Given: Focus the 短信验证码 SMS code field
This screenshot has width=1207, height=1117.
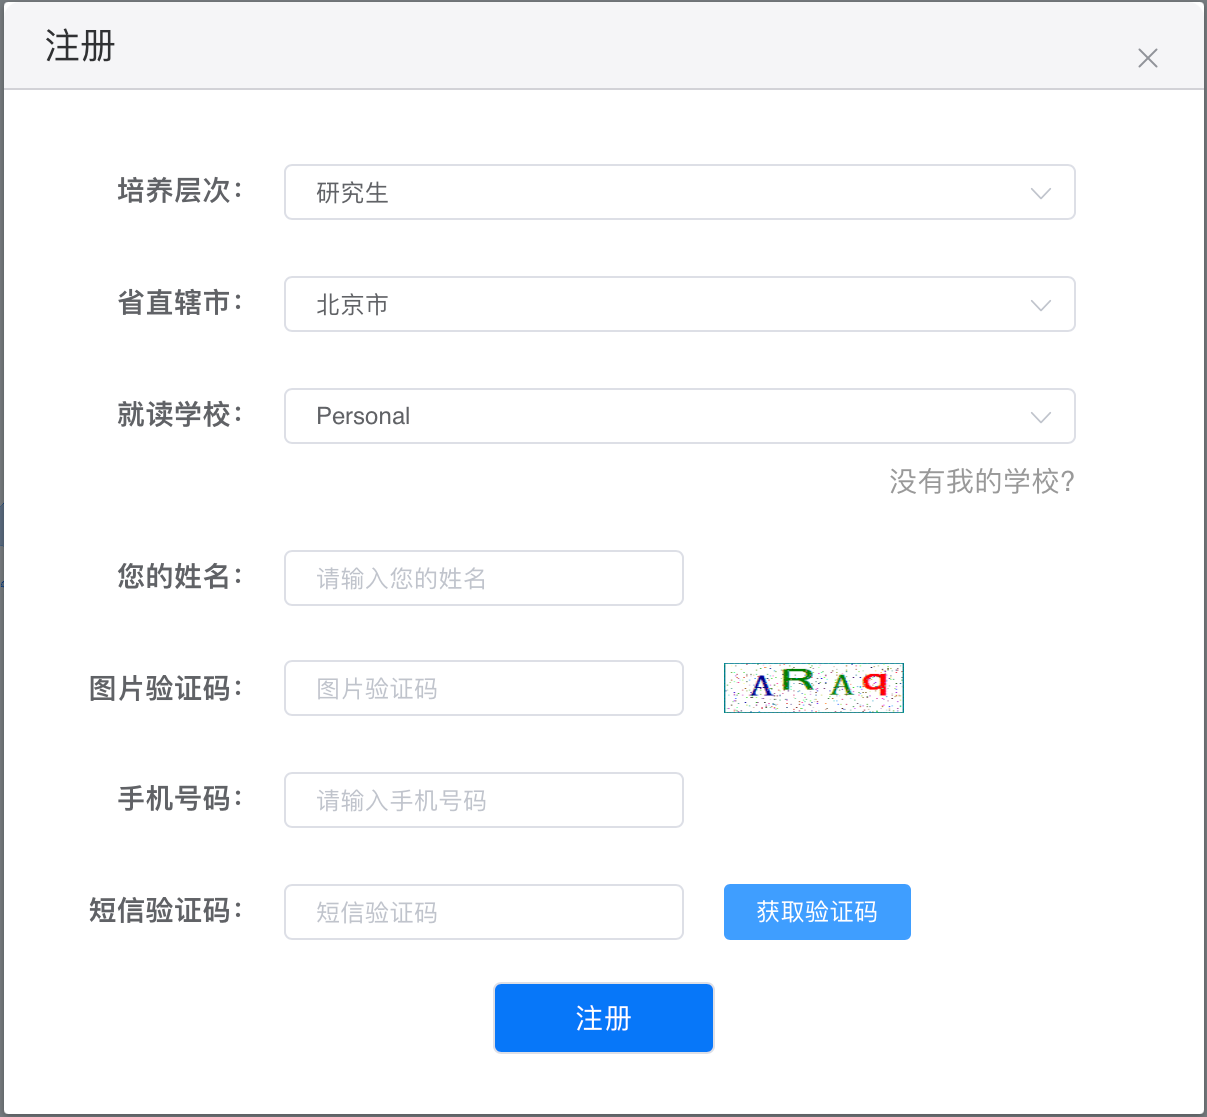Looking at the screenshot, I should (x=483, y=912).
